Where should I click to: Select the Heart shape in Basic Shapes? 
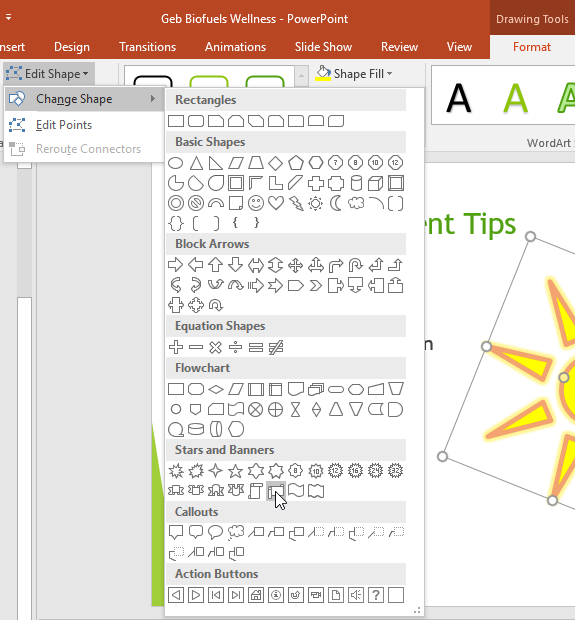276,203
